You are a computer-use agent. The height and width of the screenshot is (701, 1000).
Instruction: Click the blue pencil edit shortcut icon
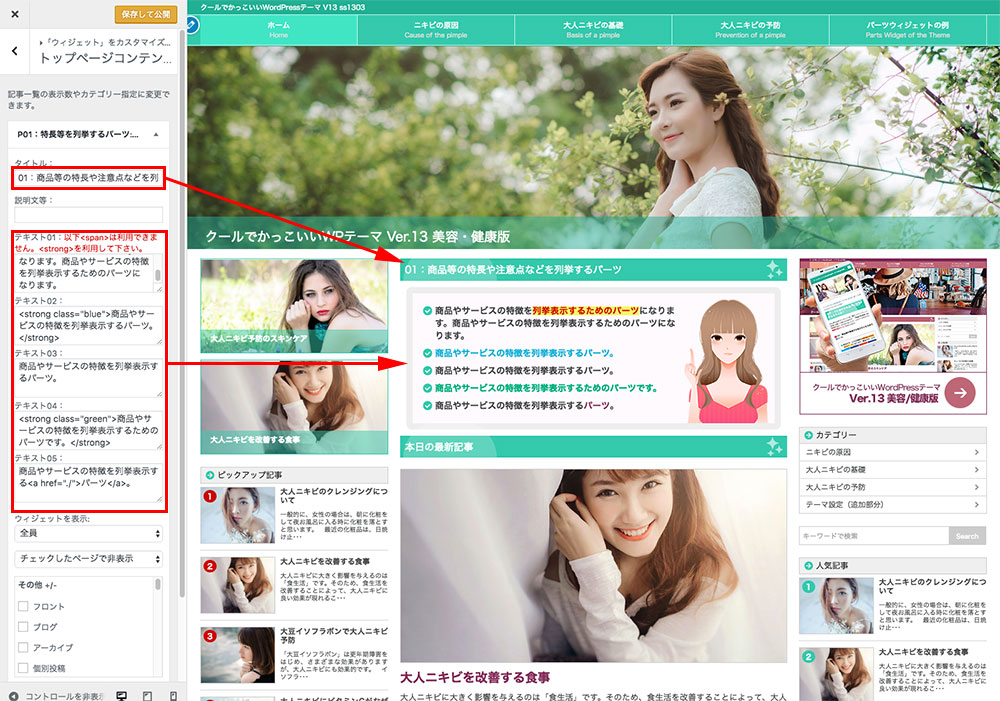(193, 23)
